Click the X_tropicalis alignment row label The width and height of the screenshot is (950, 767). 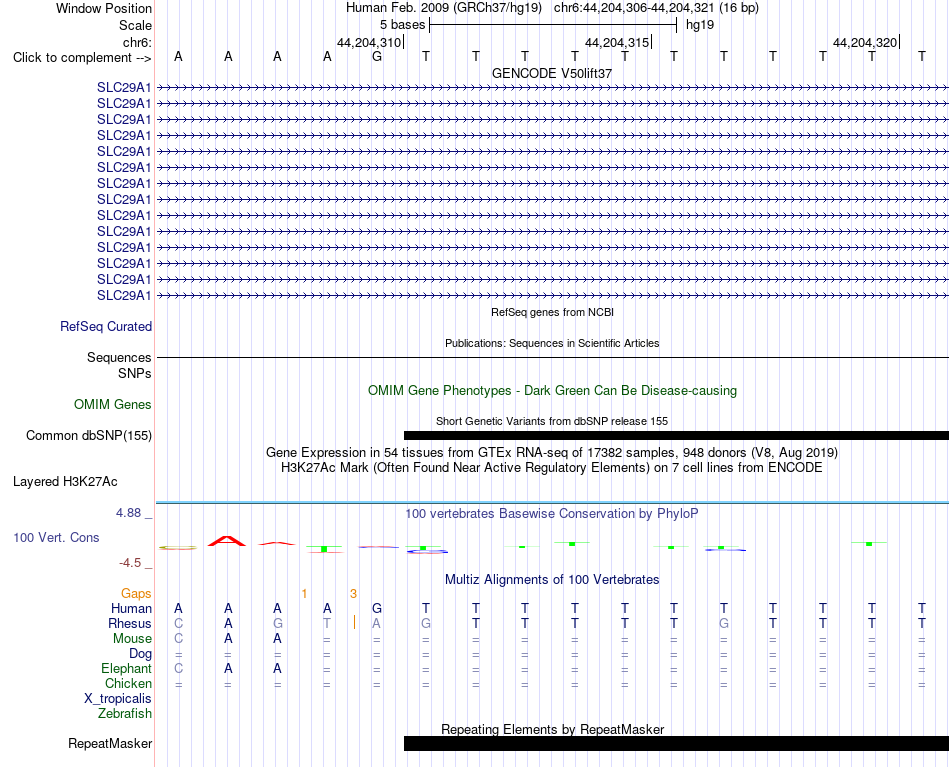click(118, 699)
